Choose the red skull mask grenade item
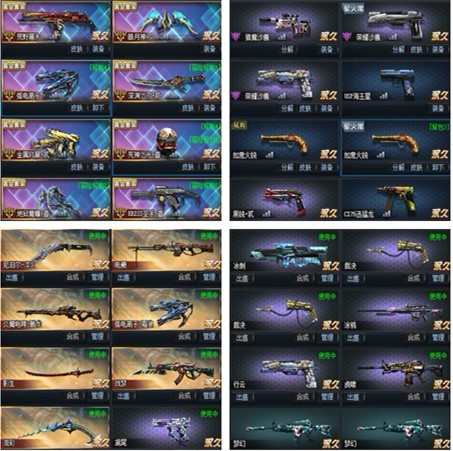The width and height of the screenshot is (453, 451). pos(167,140)
